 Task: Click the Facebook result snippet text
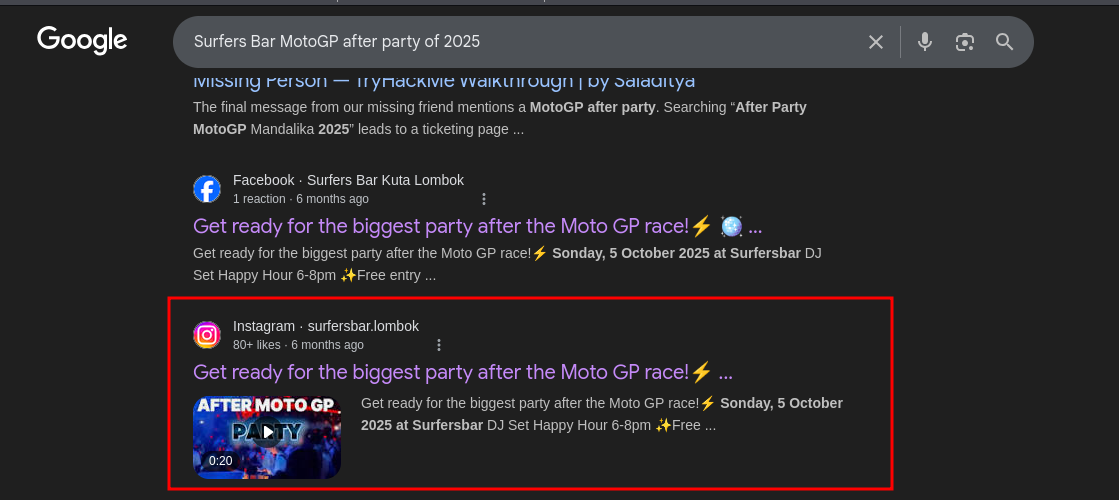[507, 264]
